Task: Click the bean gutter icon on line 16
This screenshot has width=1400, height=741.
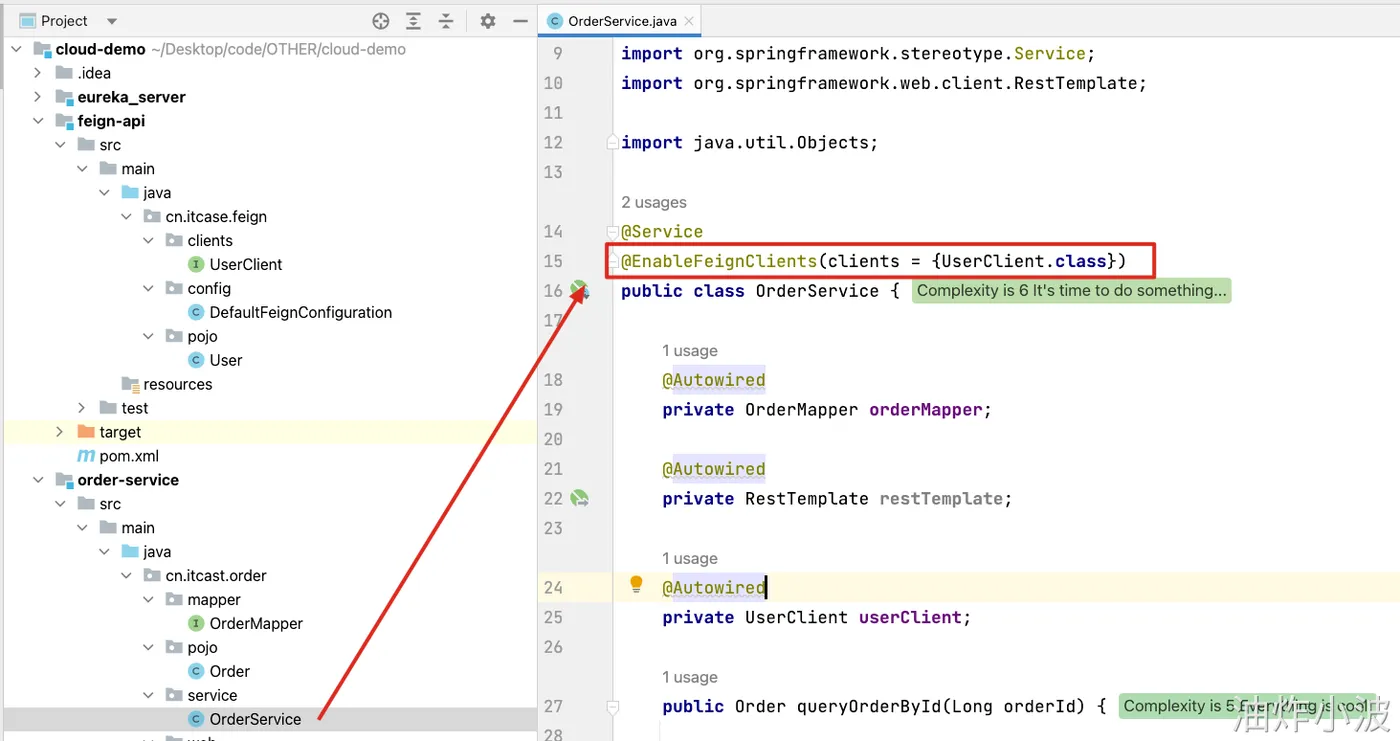Action: point(579,290)
